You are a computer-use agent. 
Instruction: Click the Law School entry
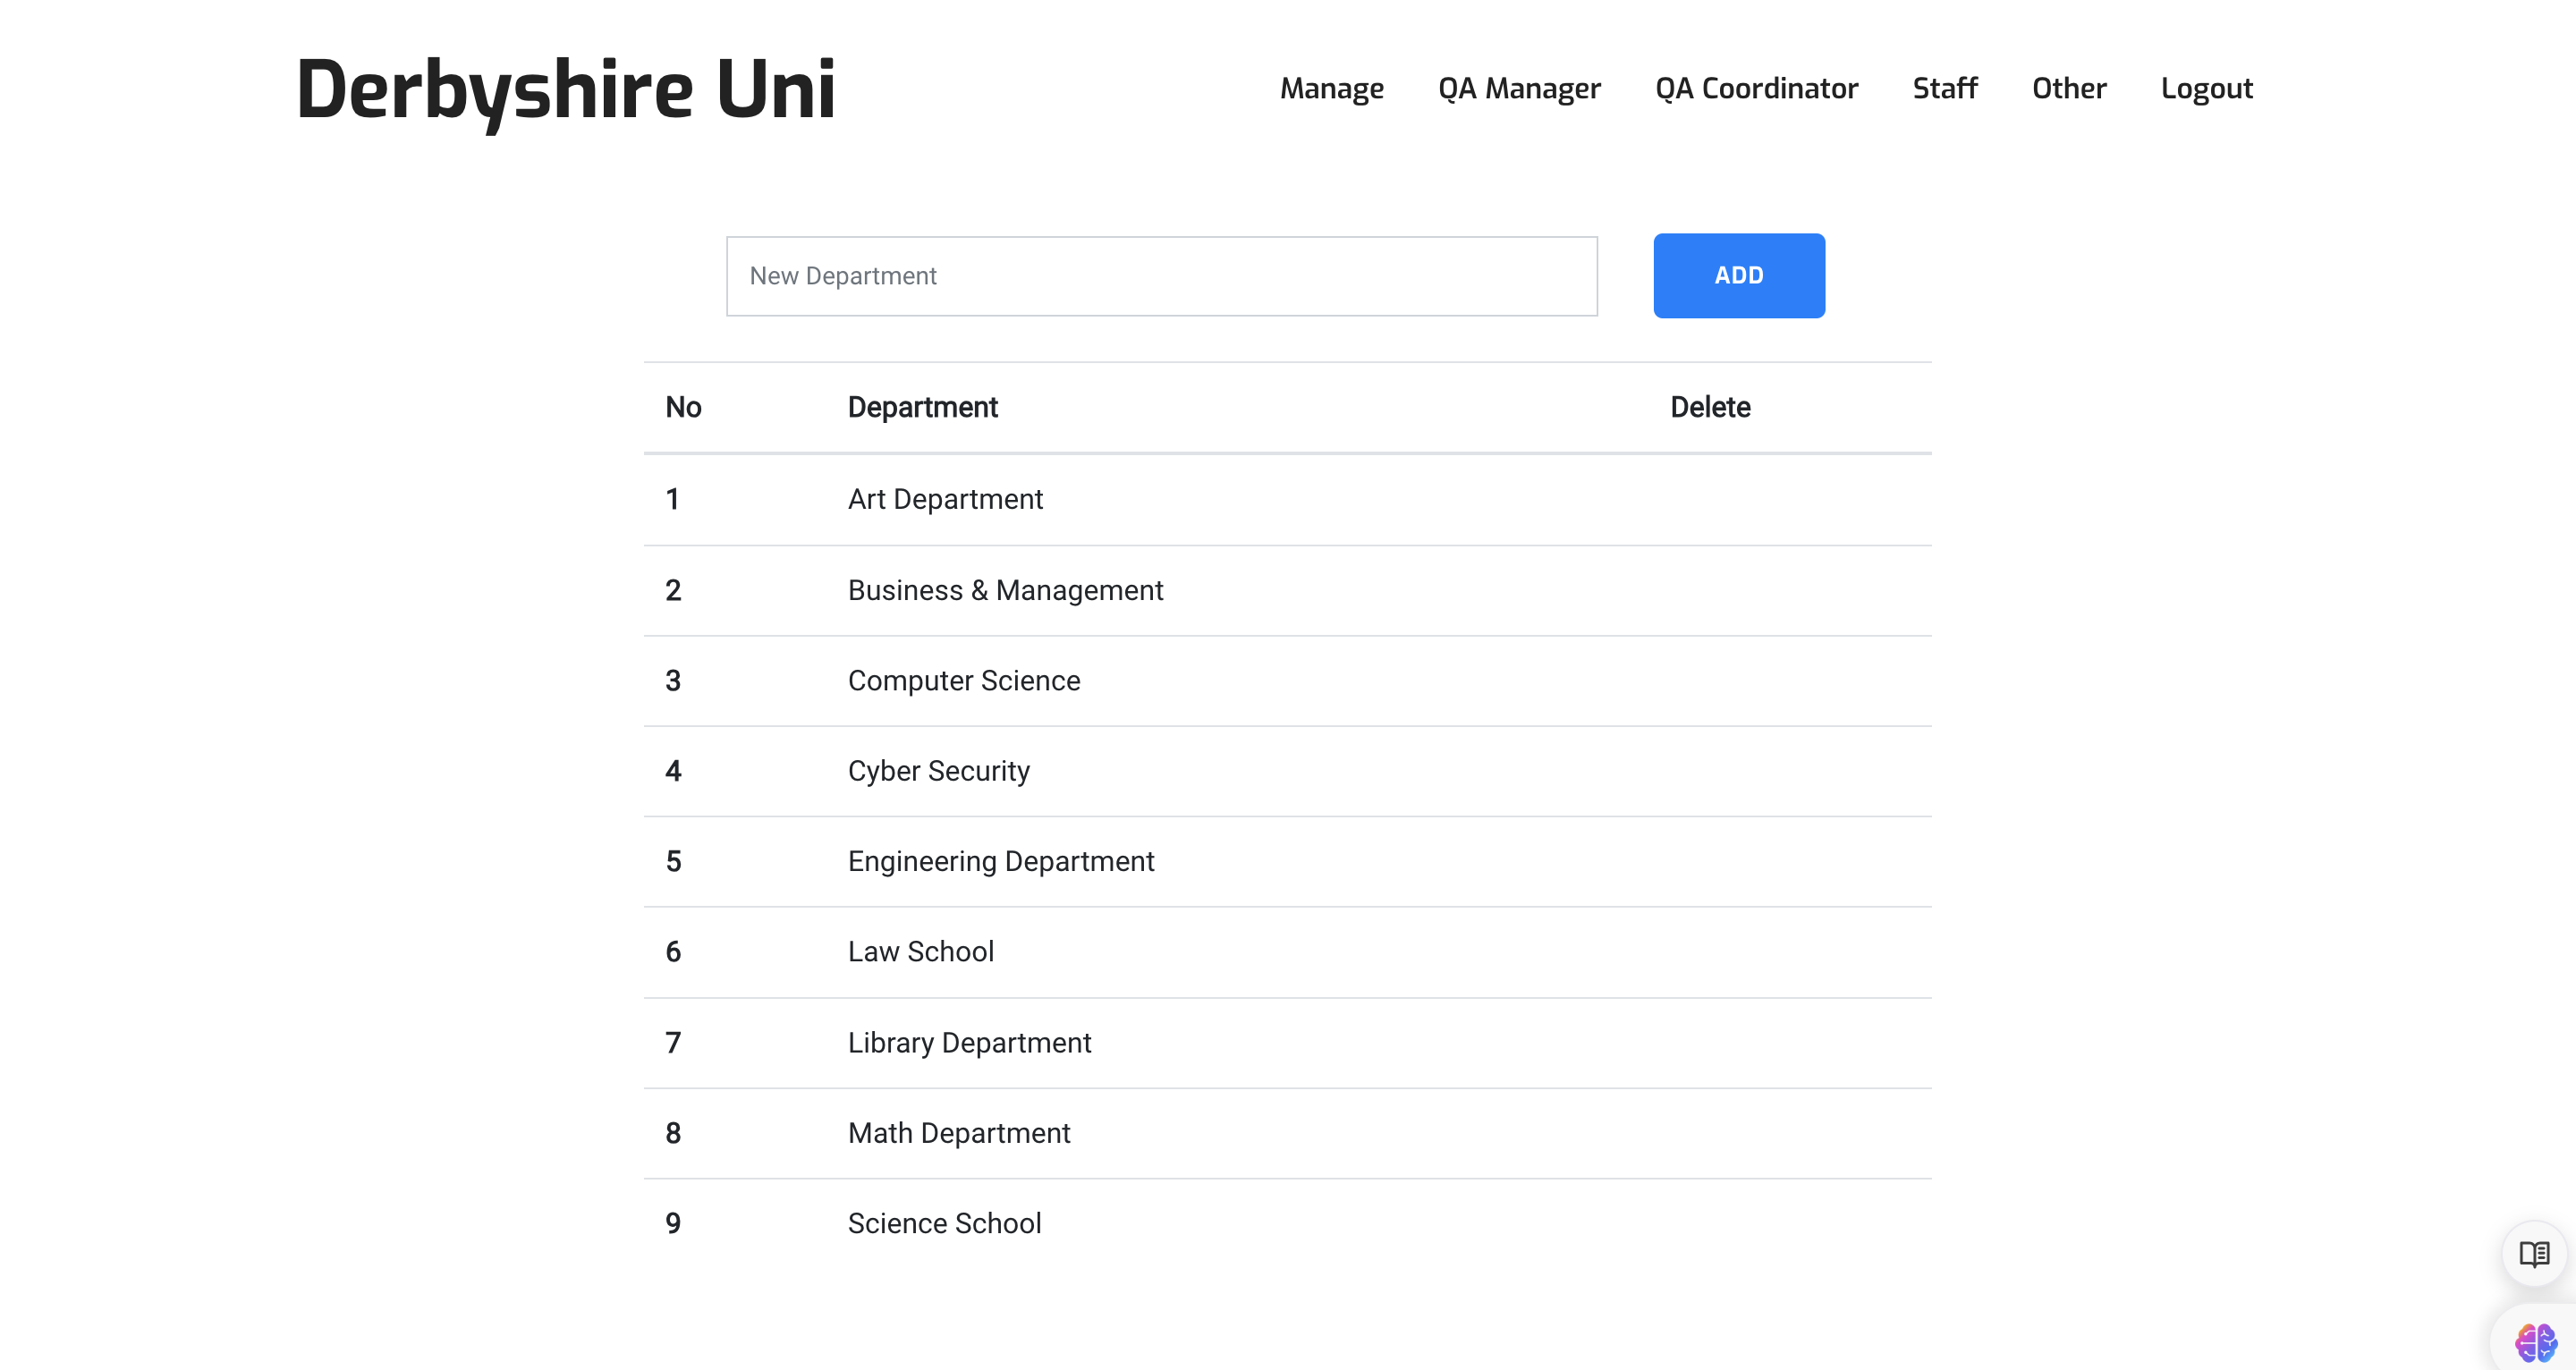pos(920,952)
